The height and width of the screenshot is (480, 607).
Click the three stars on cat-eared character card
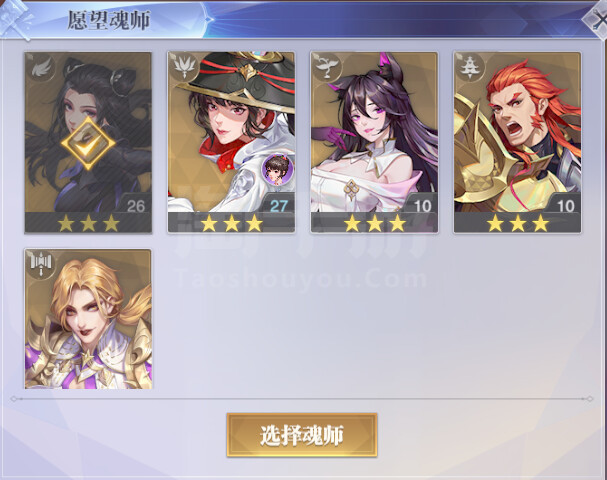374,223
